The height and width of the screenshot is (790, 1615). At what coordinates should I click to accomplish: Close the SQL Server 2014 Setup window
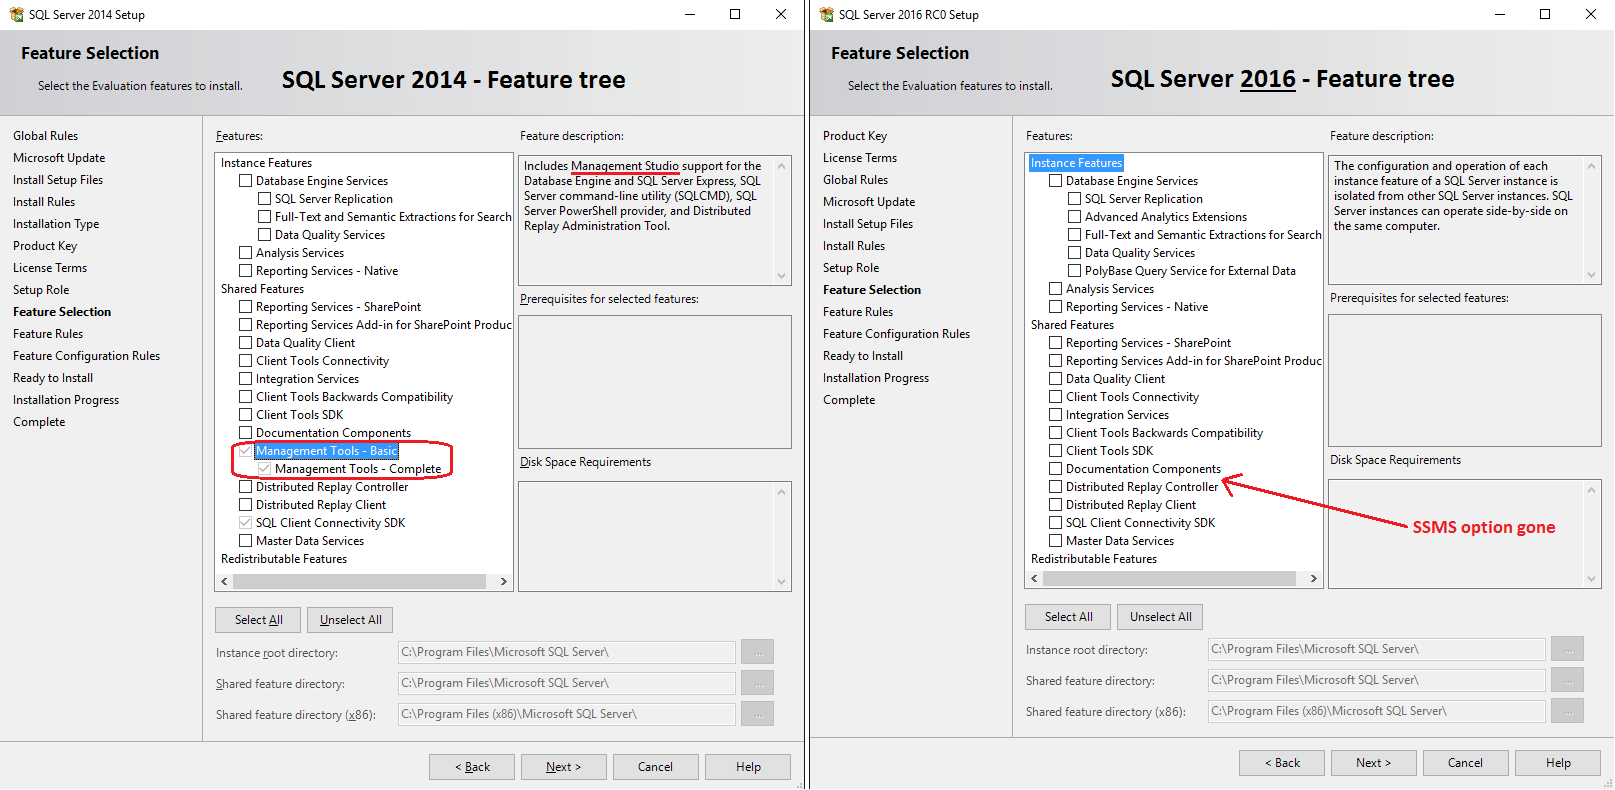(781, 14)
